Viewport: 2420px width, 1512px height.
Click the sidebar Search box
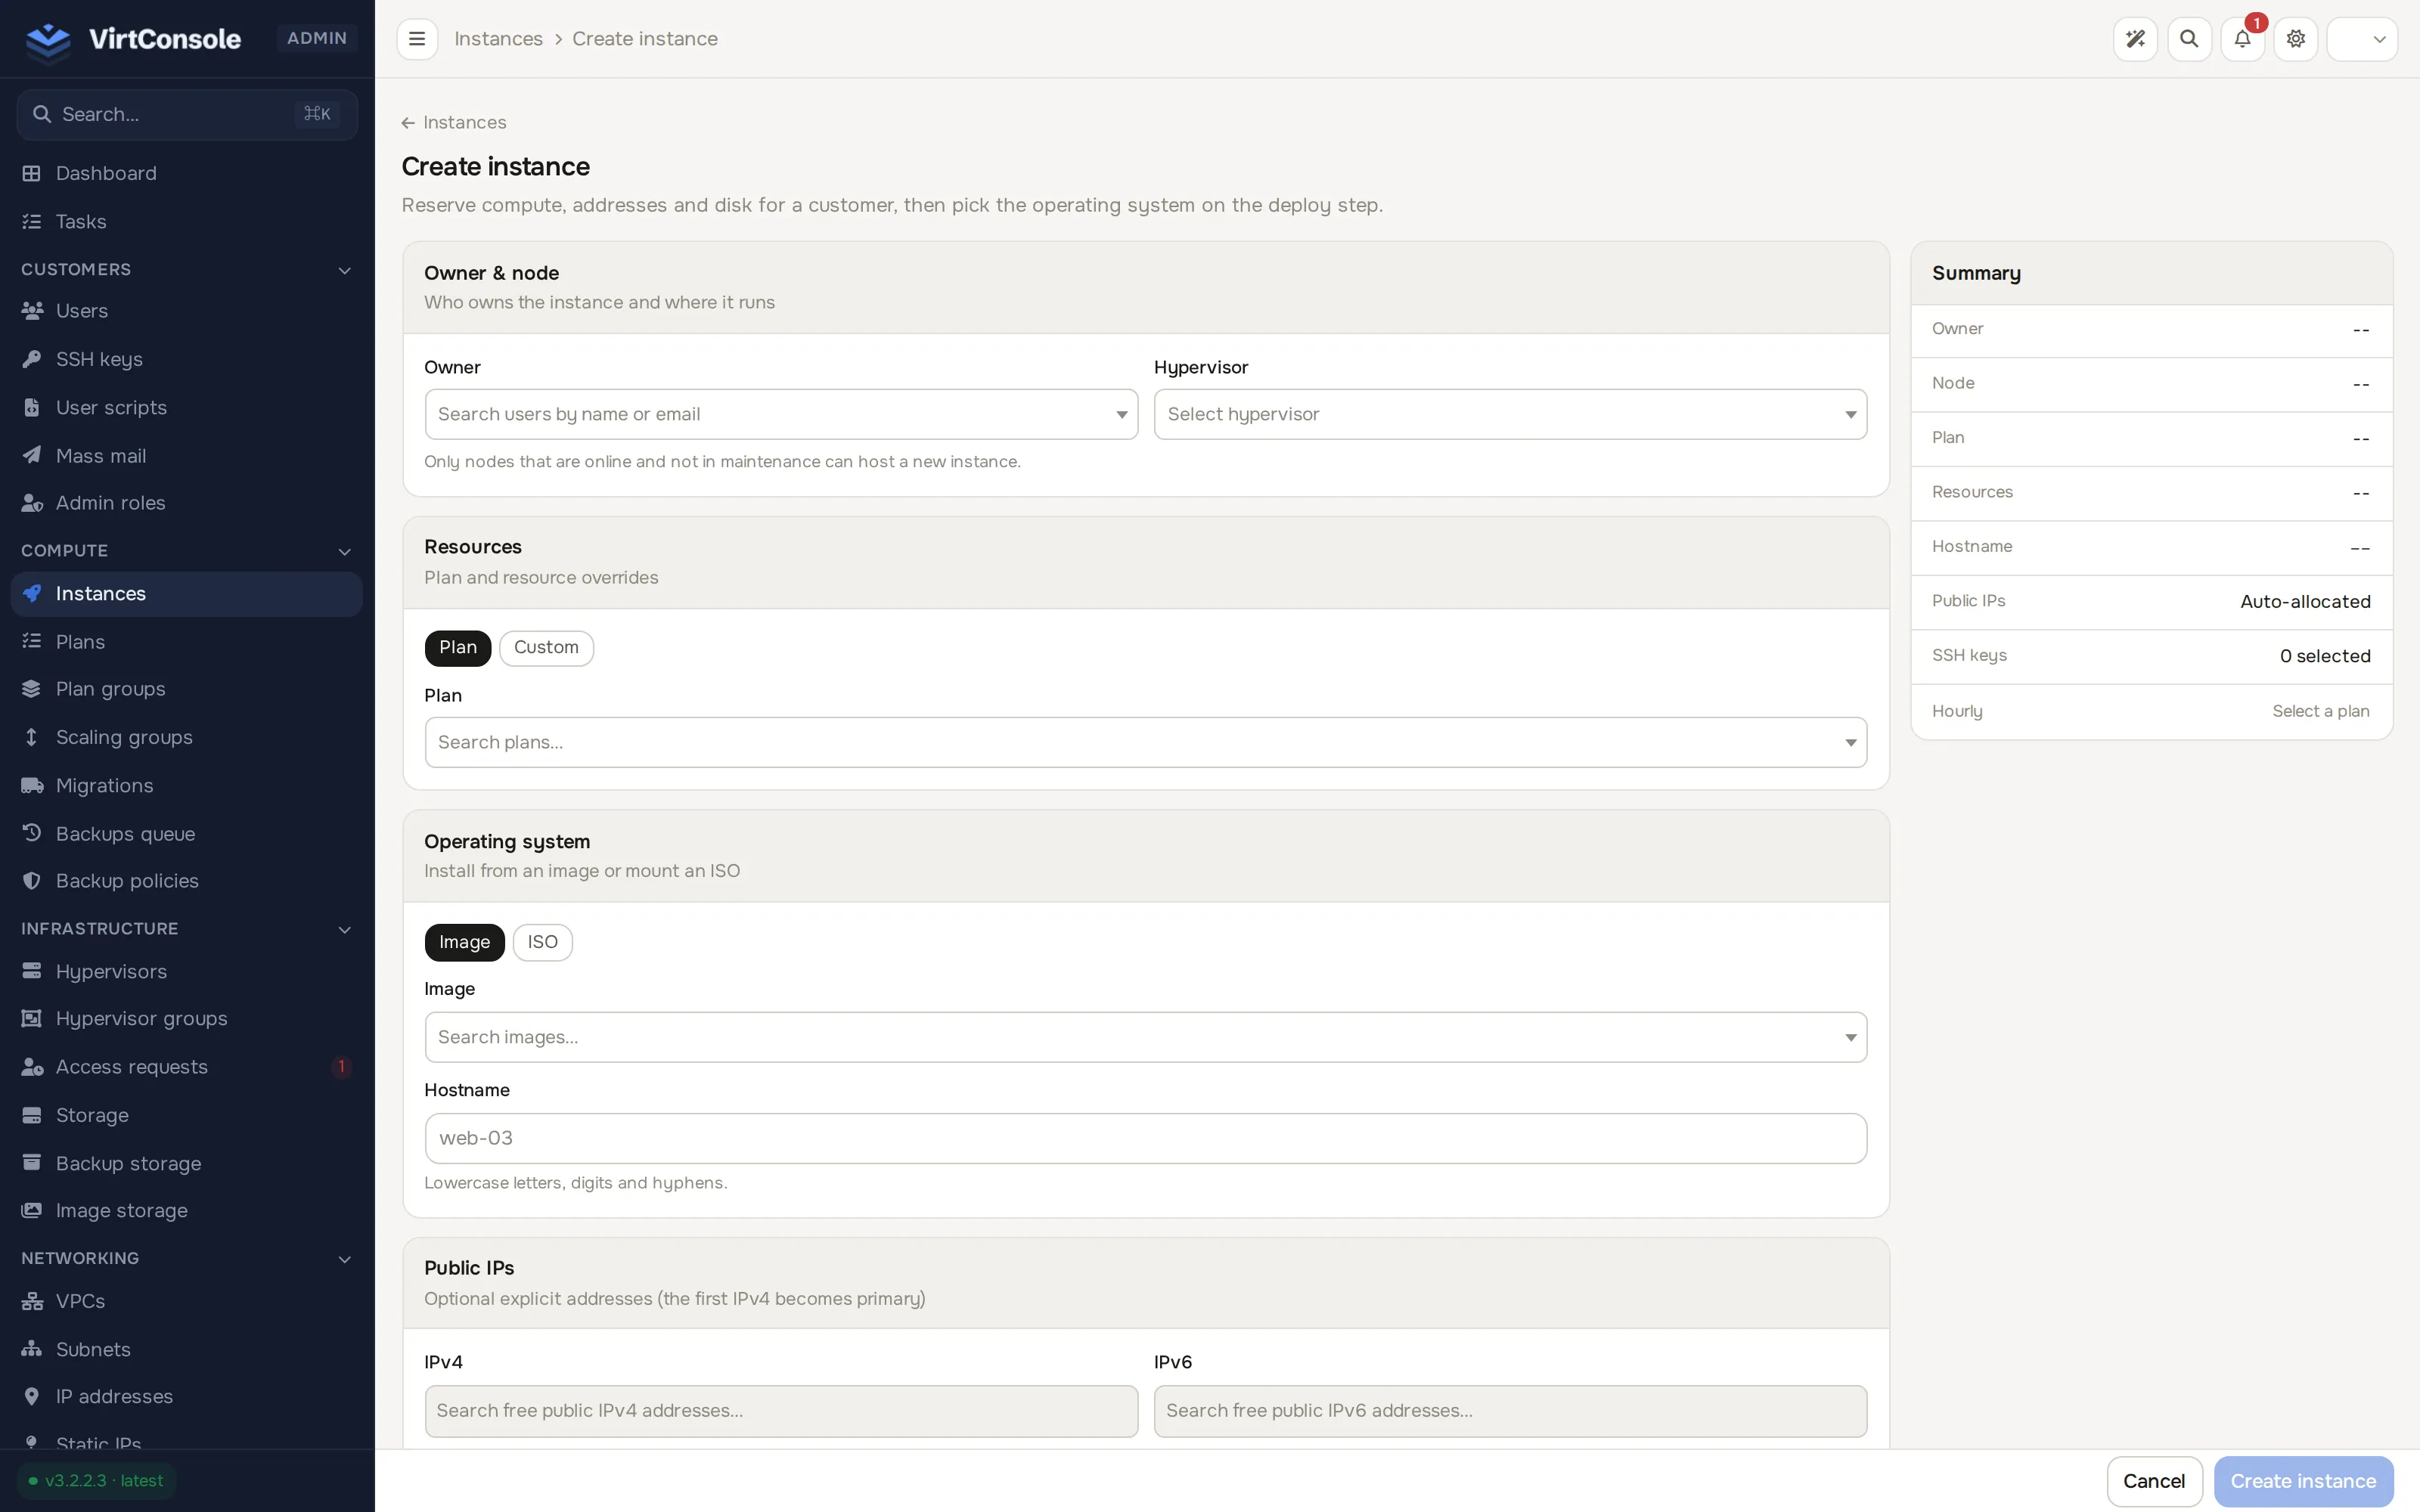(187, 114)
